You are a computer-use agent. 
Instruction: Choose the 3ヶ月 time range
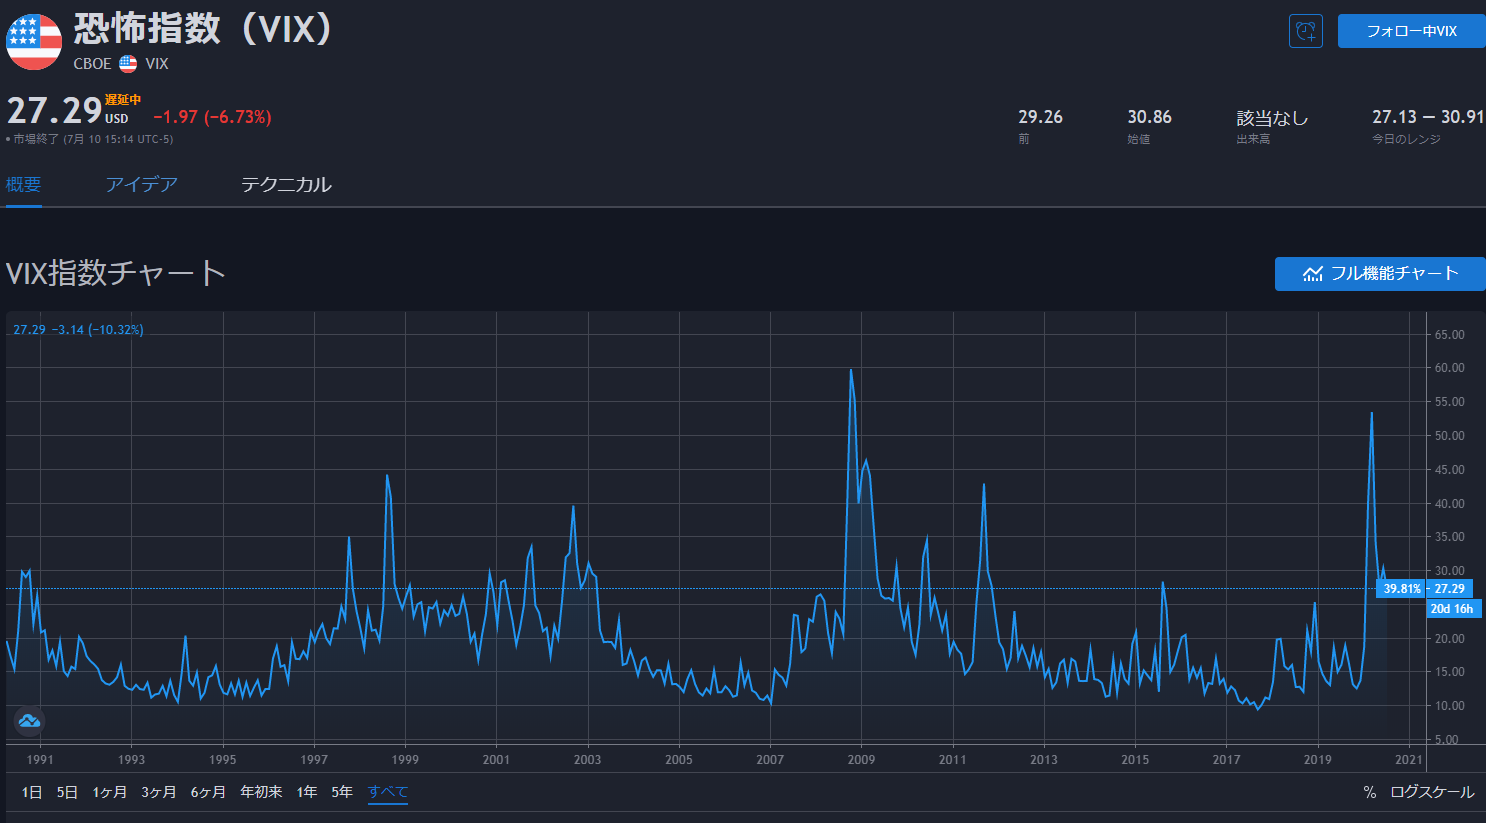pyautogui.click(x=158, y=792)
